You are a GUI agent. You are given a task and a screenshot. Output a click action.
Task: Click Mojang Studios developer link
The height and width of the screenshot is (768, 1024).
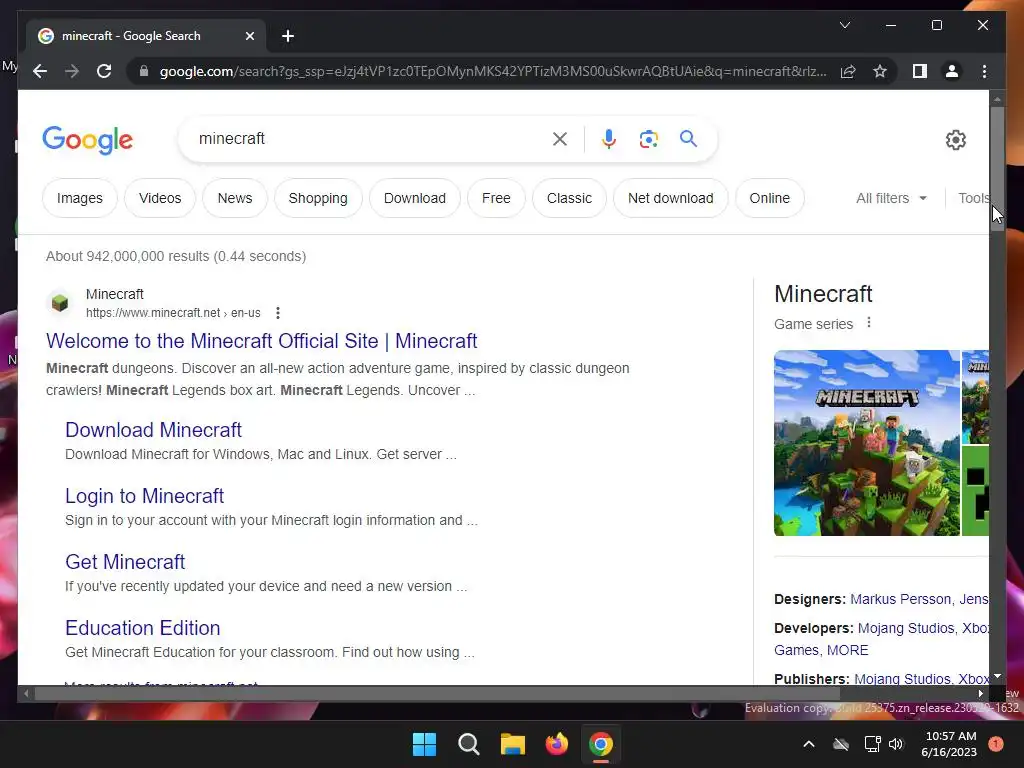tap(906, 628)
